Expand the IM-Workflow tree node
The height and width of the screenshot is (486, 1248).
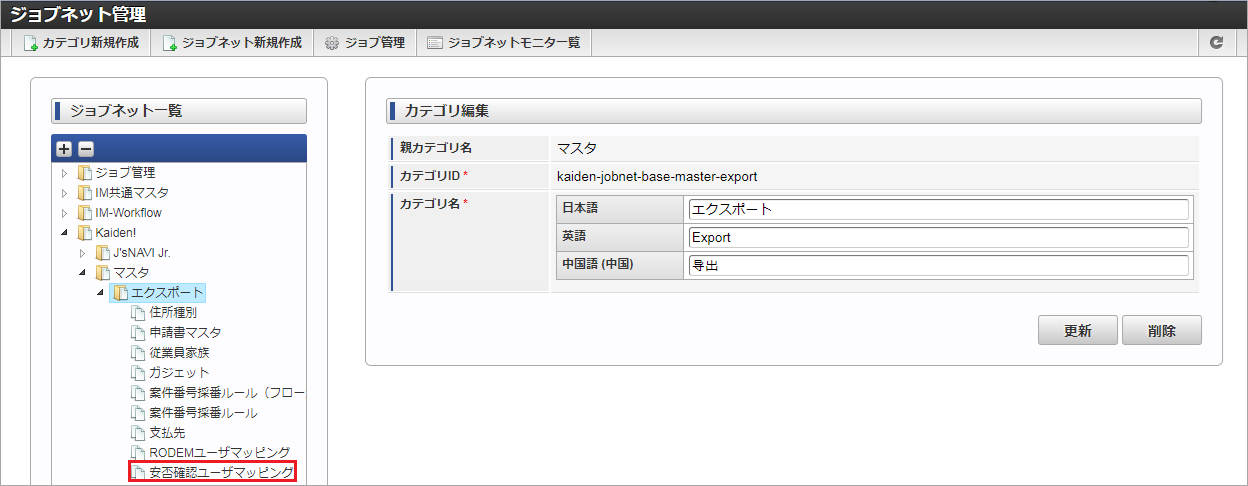point(66,213)
